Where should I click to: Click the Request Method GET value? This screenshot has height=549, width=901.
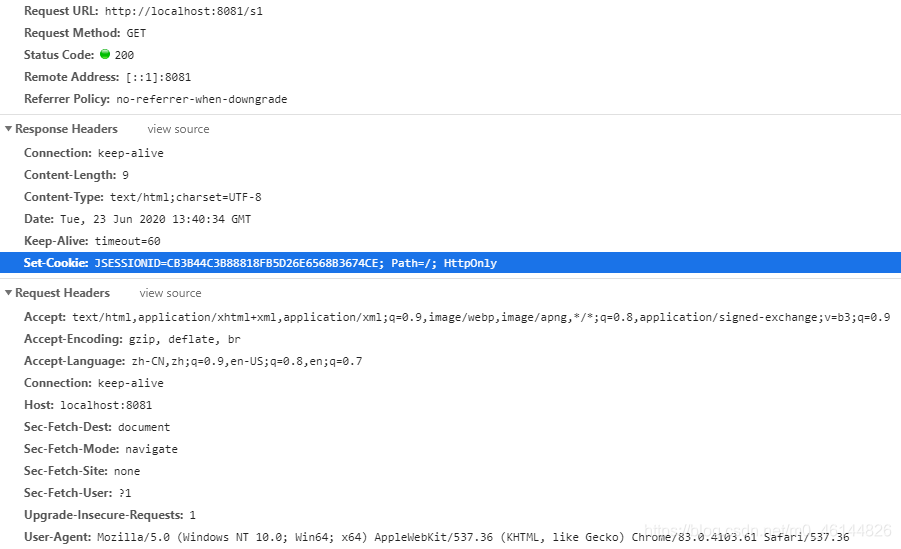point(136,33)
